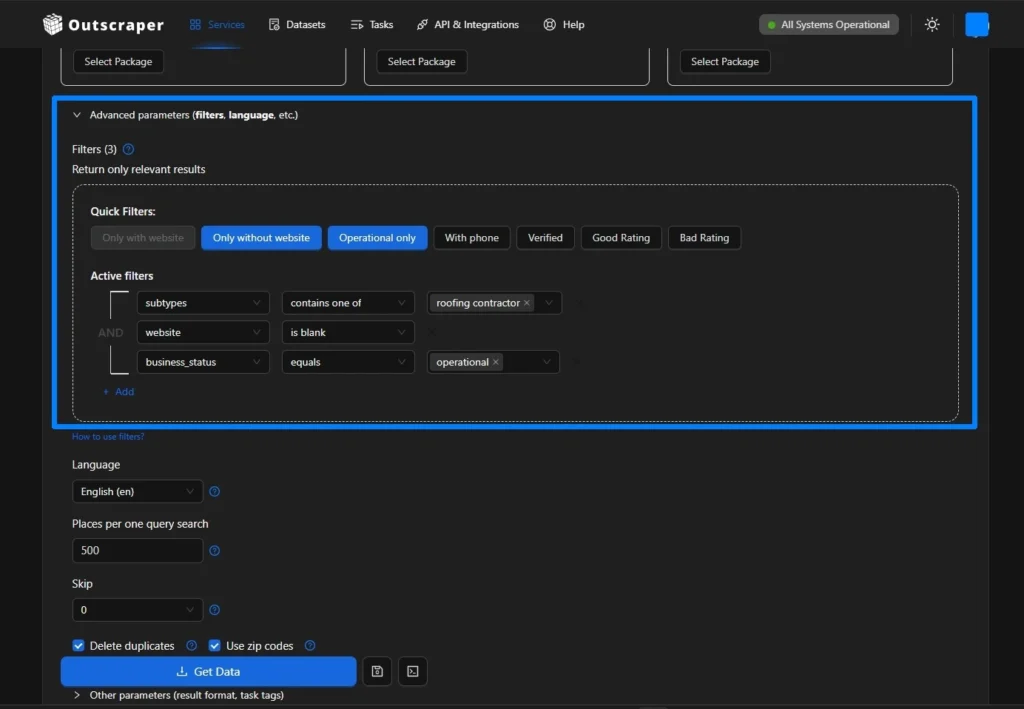This screenshot has width=1024, height=709.
Task: Open the Tasks menu
Action: click(372, 24)
